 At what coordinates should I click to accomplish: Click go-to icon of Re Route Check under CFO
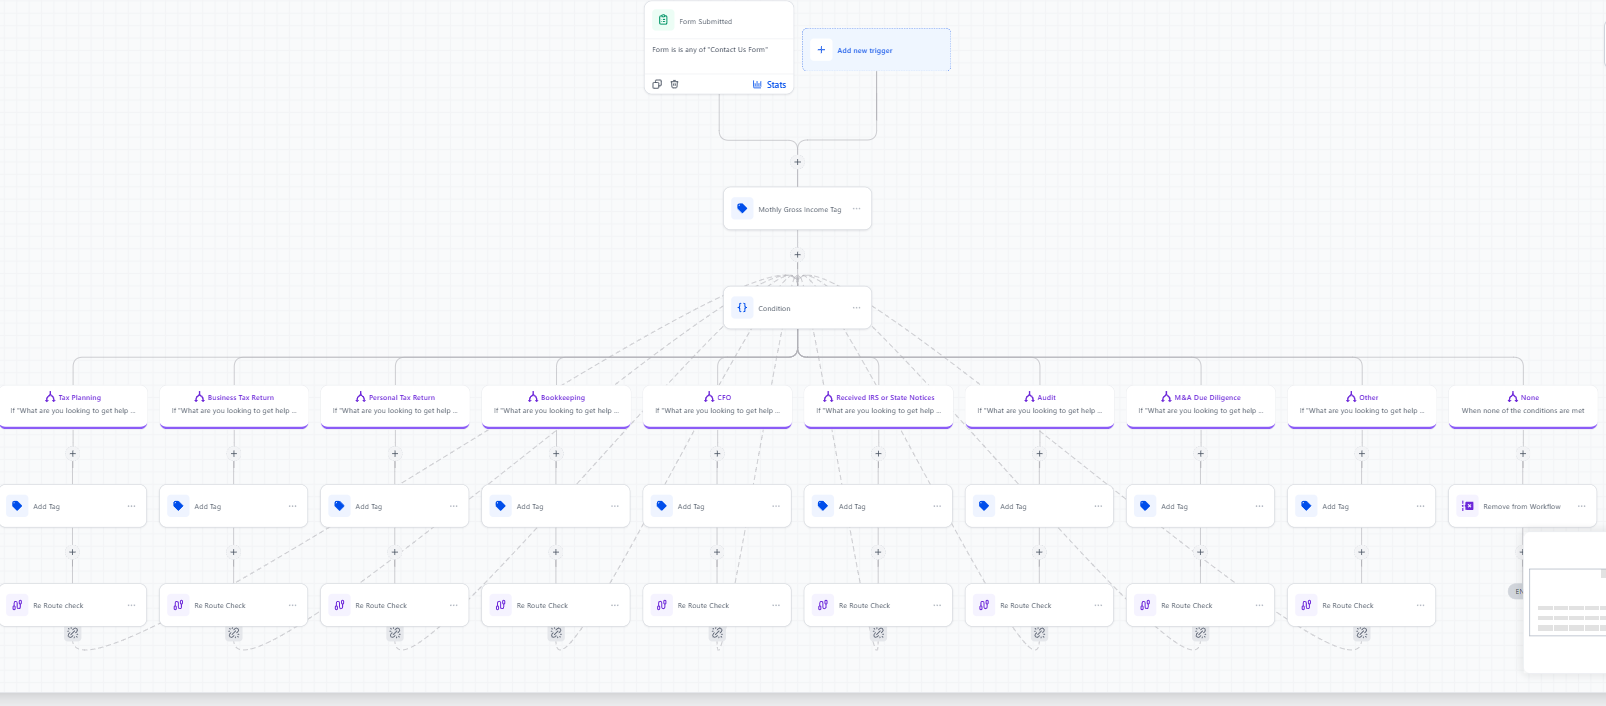click(x=662, y=605)
